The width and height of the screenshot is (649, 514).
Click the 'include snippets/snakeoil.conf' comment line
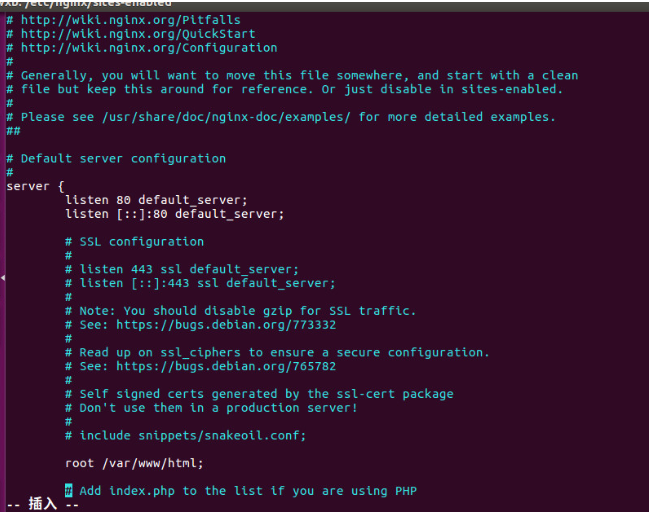click(192, 435)
